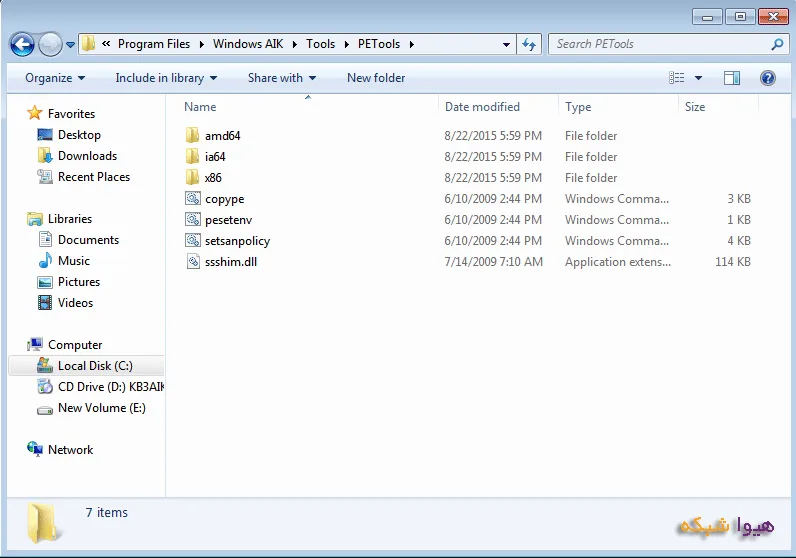
Task: Select the ssshim.dll file icon
Action: (x=193, y=261)
